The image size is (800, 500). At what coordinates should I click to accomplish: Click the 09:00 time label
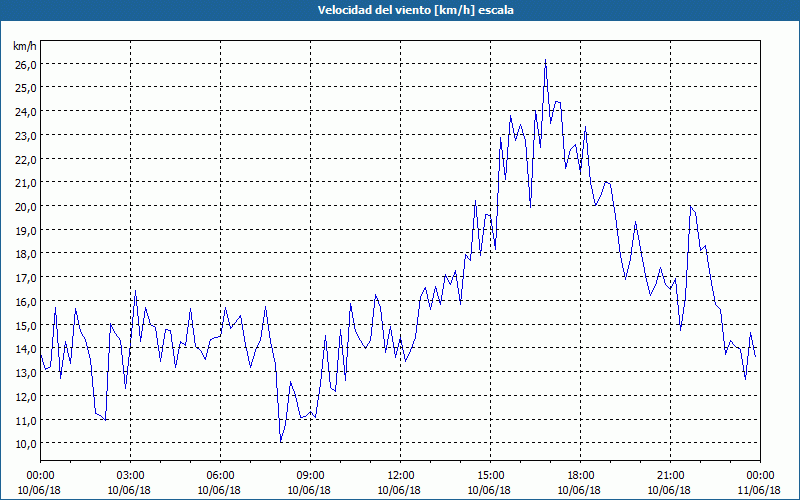pos(310,476)
